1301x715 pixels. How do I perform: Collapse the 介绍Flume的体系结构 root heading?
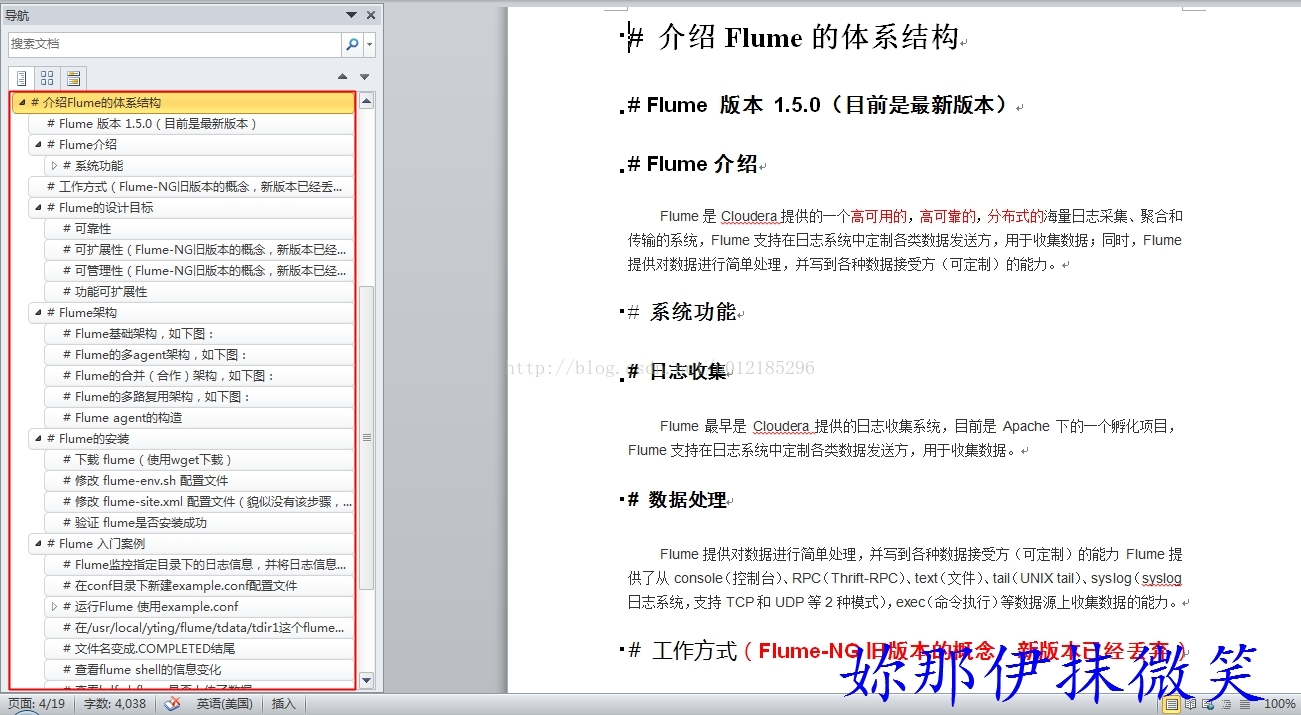click(22, 103)
